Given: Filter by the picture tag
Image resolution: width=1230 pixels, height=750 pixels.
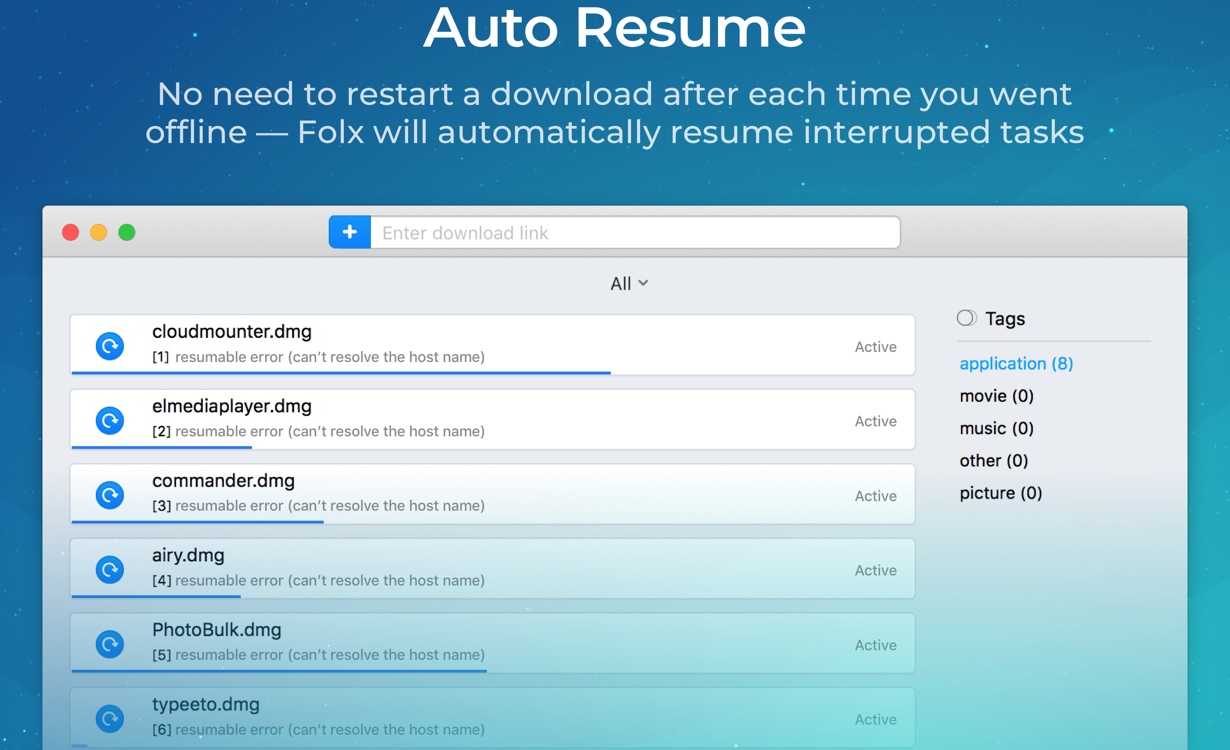Looking at the screenshot, I should pyautogui.click(x=999, y=493).
